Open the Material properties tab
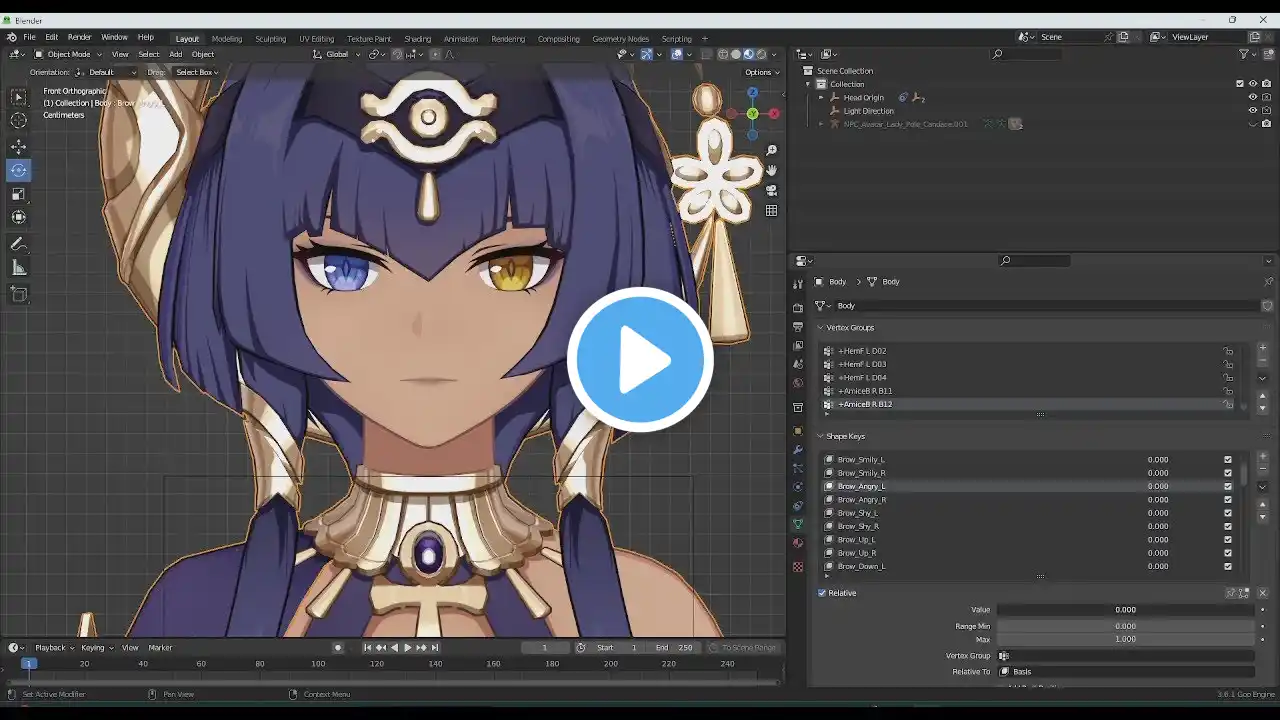The width and height of the screenshot is (1280, 720). click(x=798, y=543)
